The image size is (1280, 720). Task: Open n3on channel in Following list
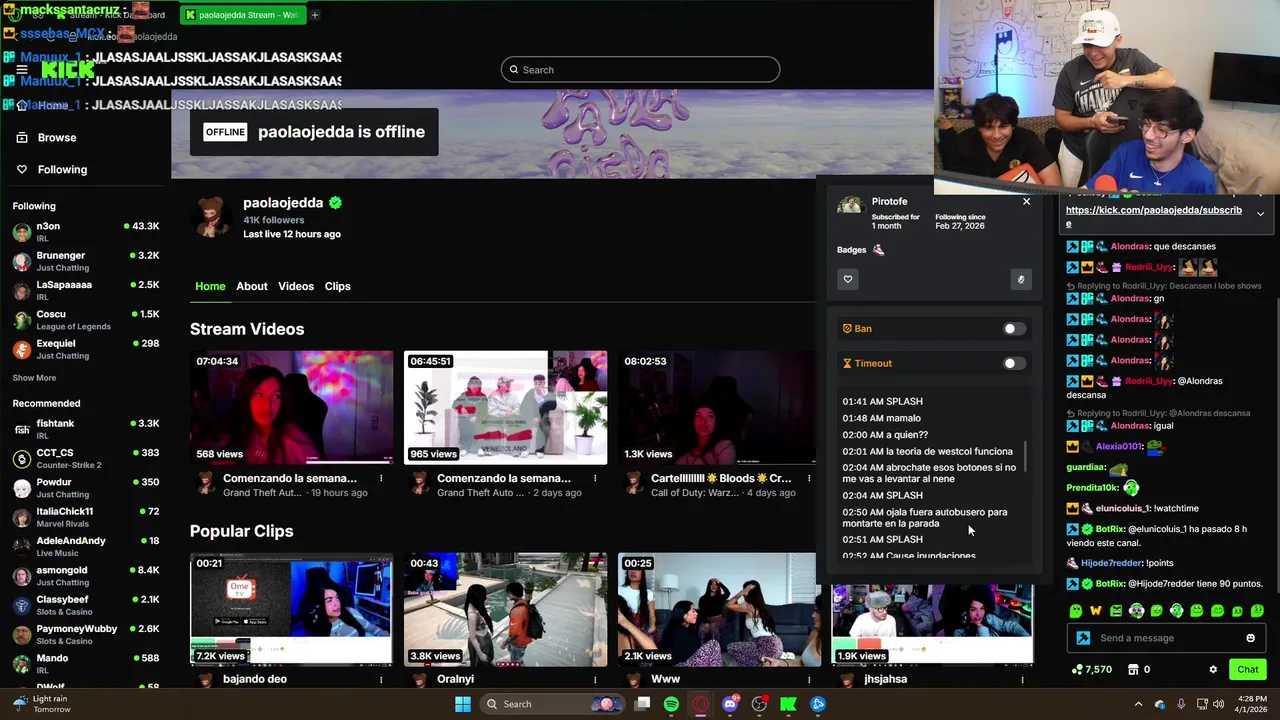(86, 231)
